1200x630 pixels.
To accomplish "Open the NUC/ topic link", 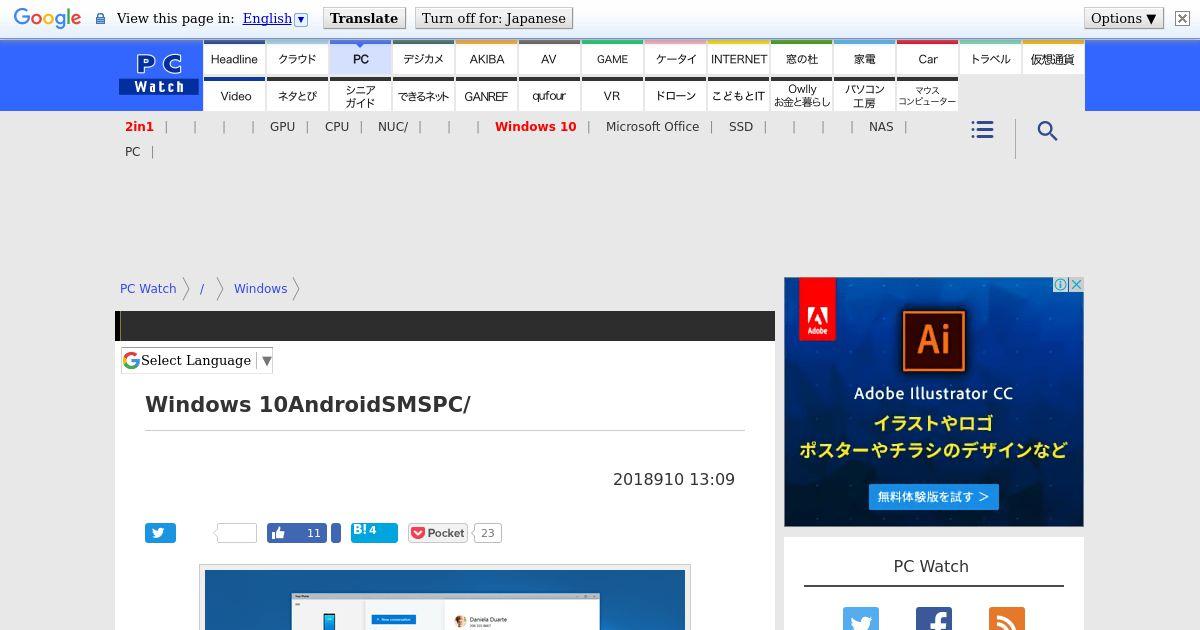I will pyautogui.click(x=393, y=127).
